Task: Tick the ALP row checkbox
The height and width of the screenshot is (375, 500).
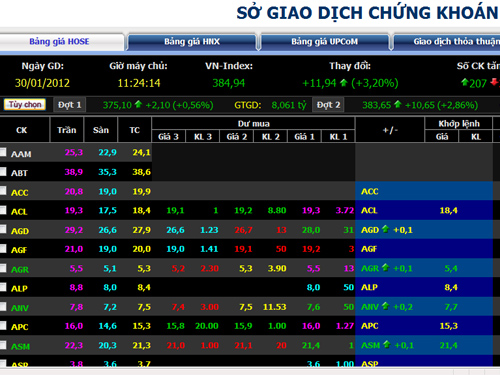Action: point(3,287)
